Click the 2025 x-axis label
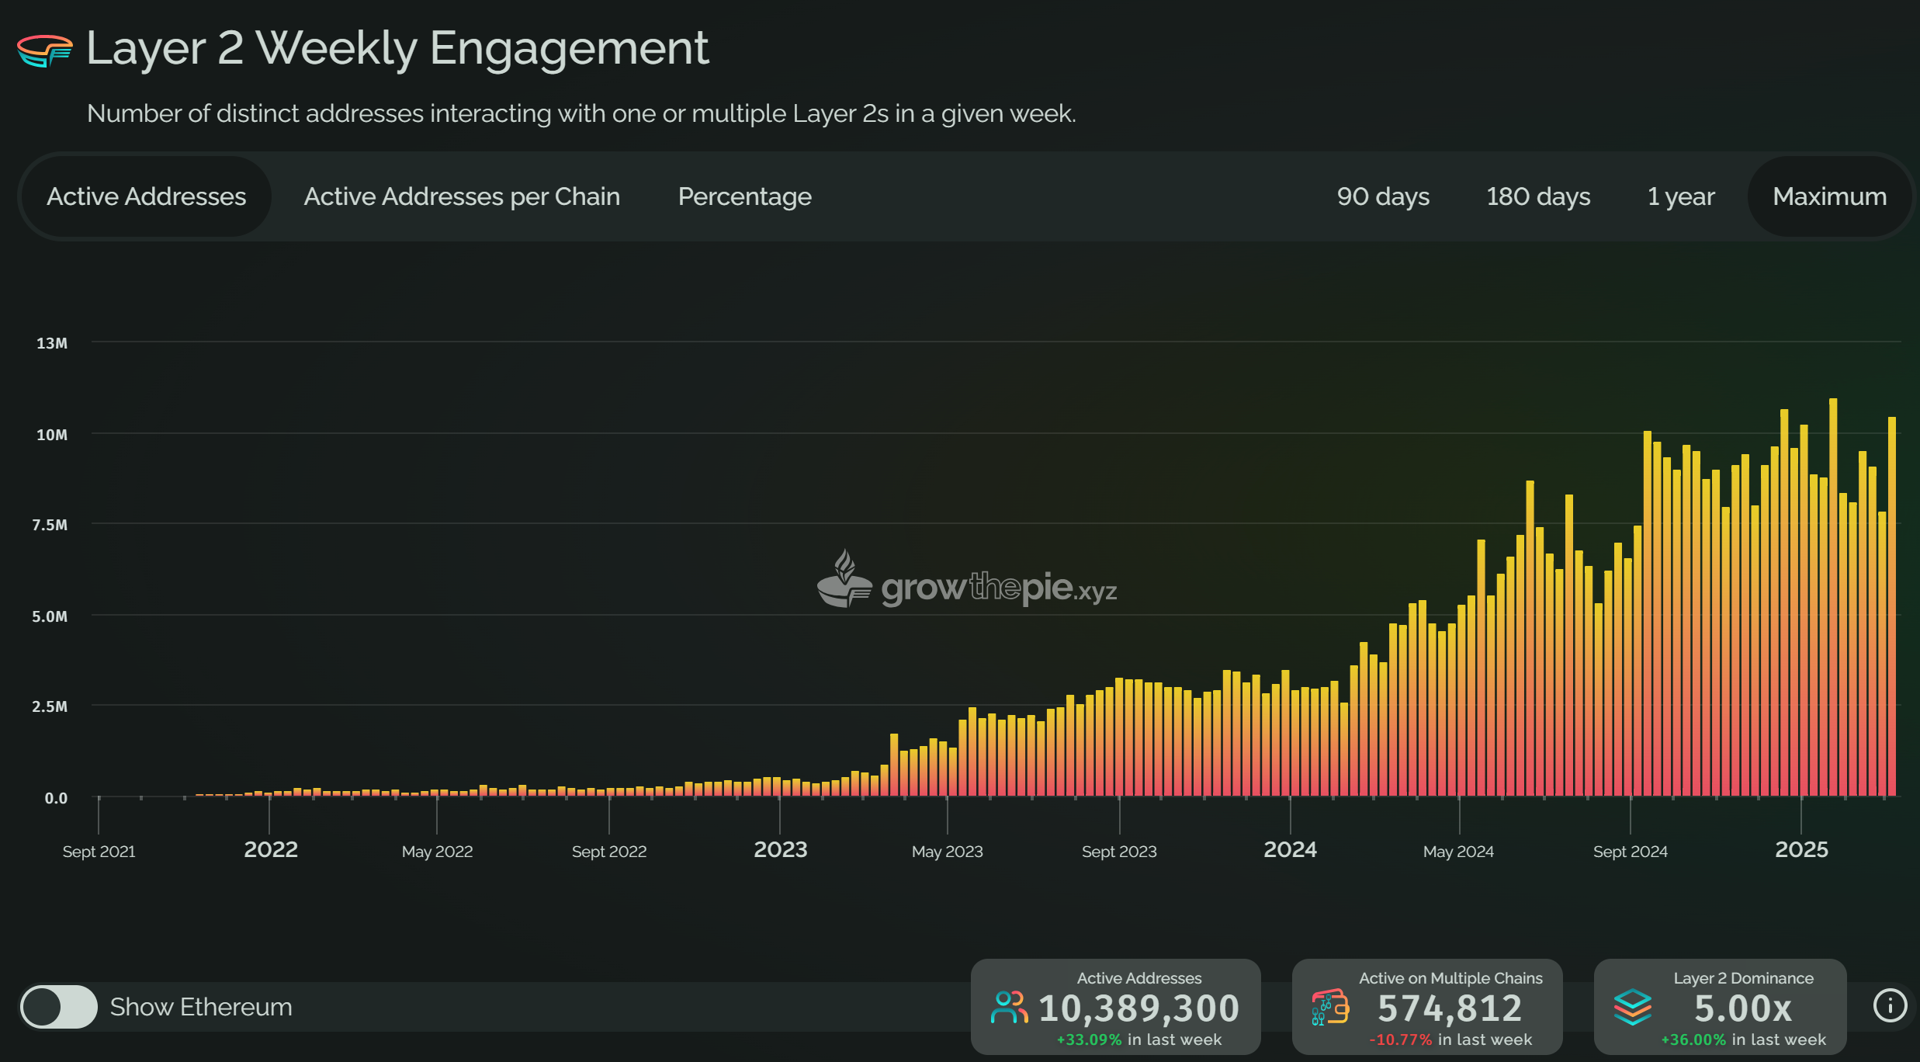The height and width of the screenshot is (1062, 1920). (x=1801, y=849)
